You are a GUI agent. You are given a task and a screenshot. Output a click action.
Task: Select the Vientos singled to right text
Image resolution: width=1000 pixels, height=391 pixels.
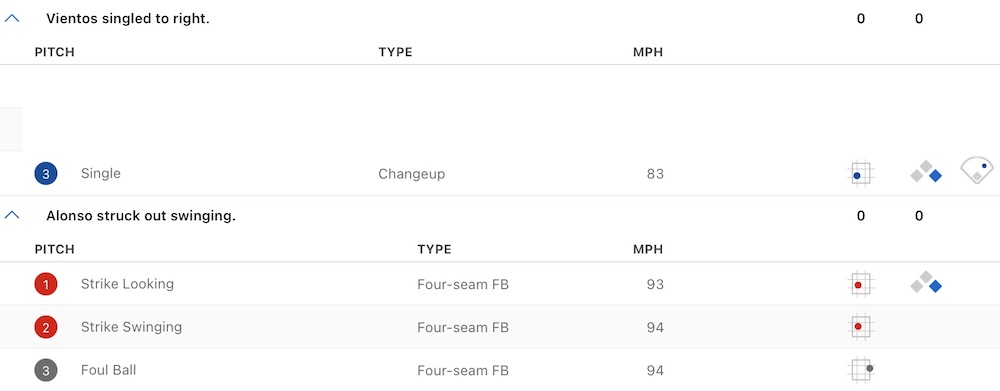pyautogui.click(x=128, y=19)
